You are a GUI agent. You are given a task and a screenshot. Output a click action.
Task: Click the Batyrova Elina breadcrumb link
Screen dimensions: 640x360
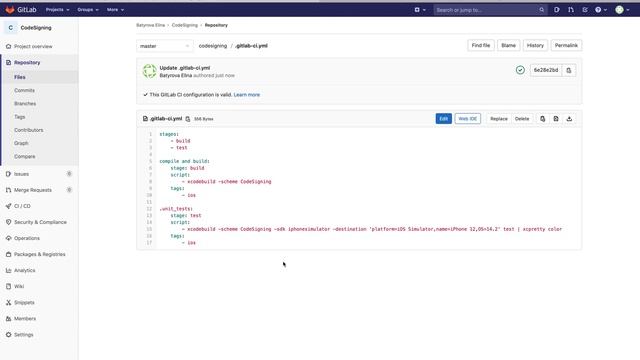tap(150, 25)
